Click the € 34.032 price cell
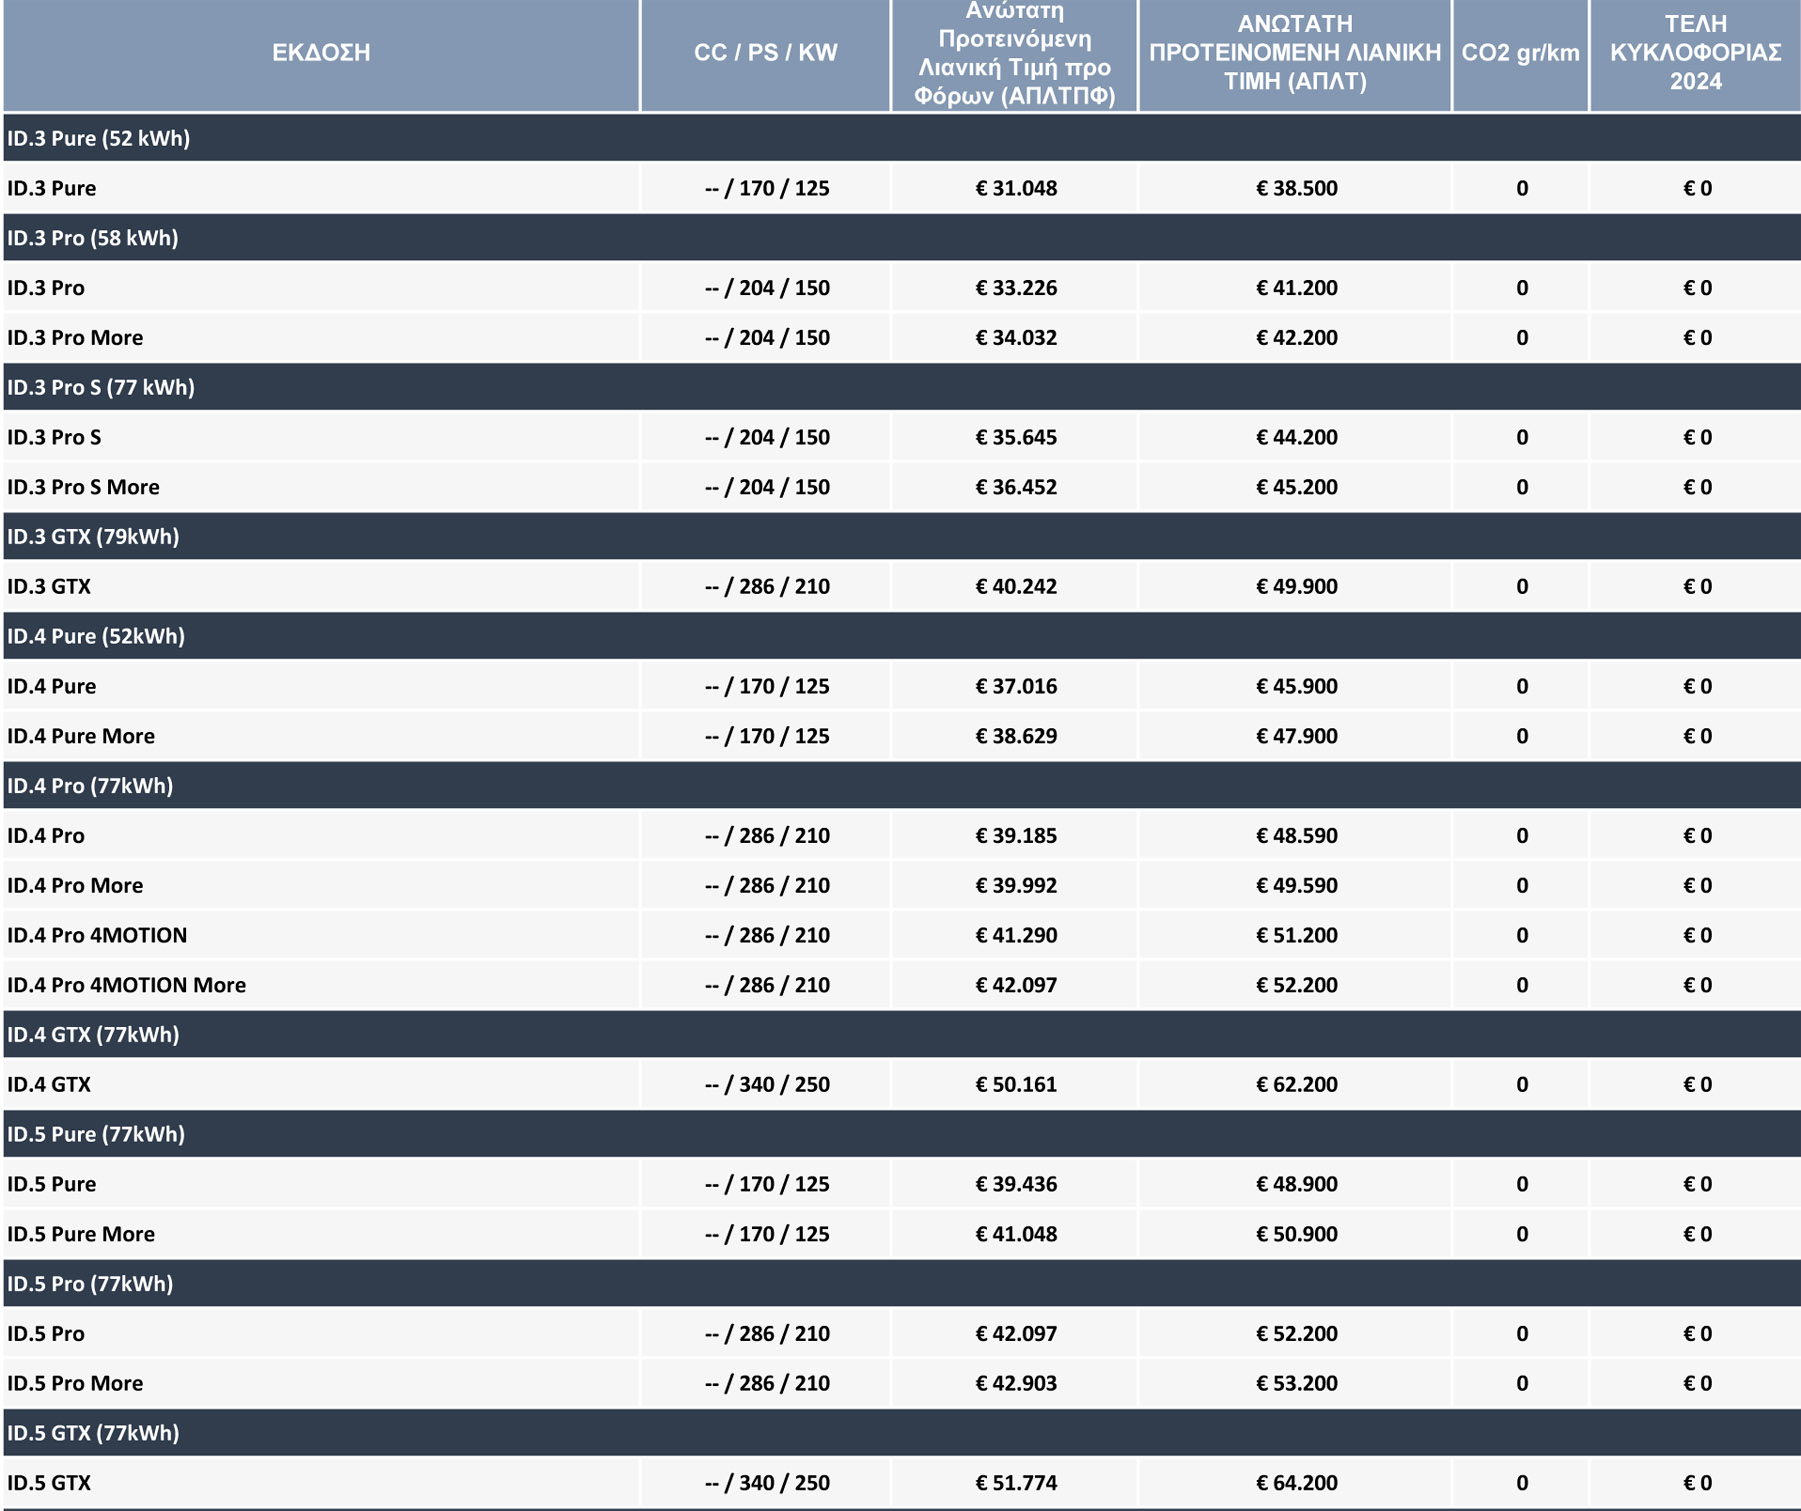 click(x=1016, y=338)
